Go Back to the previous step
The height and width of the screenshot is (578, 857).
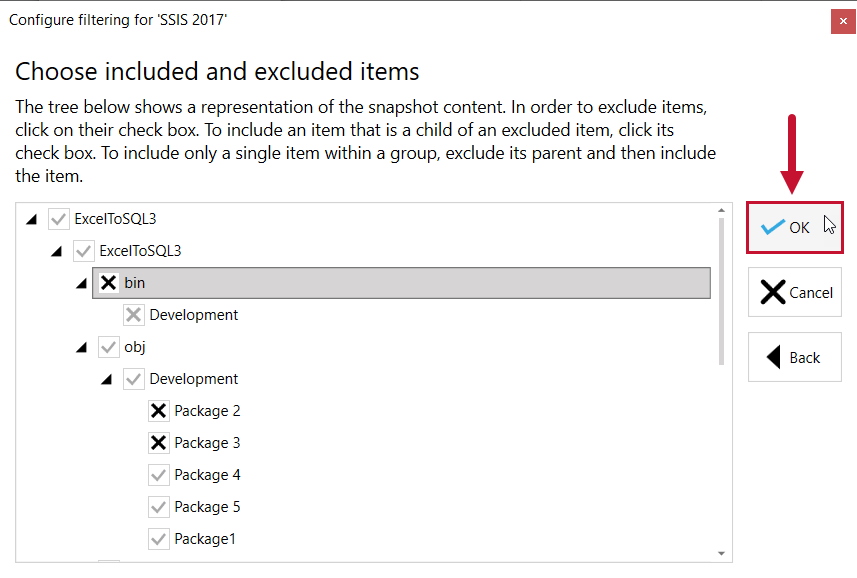point(795,357)
